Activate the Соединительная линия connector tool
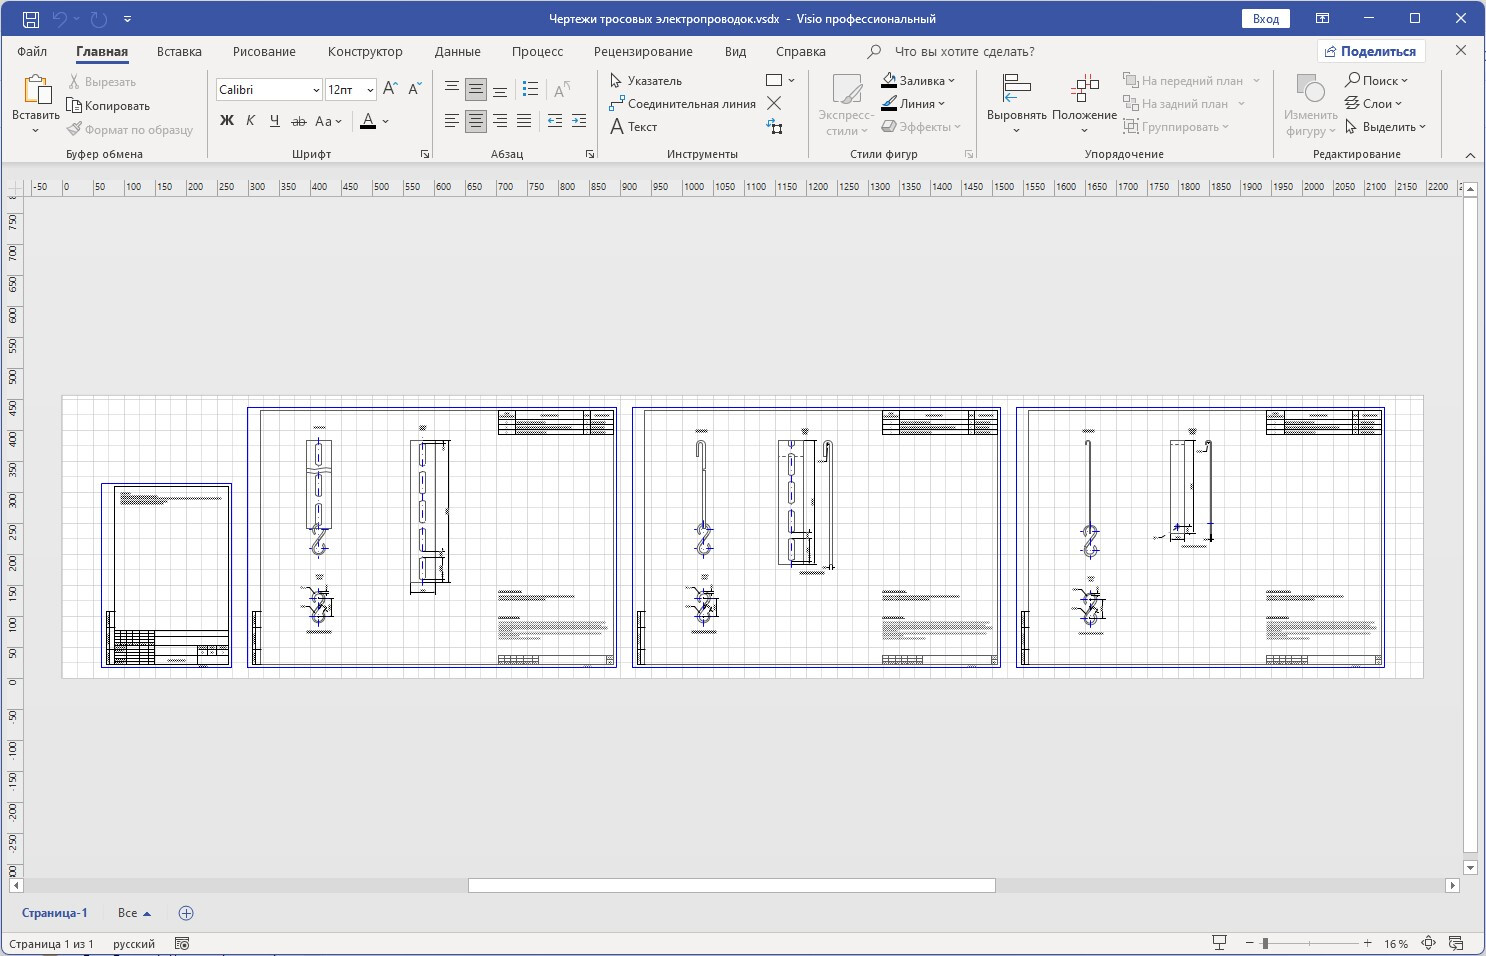 (682, 104)
